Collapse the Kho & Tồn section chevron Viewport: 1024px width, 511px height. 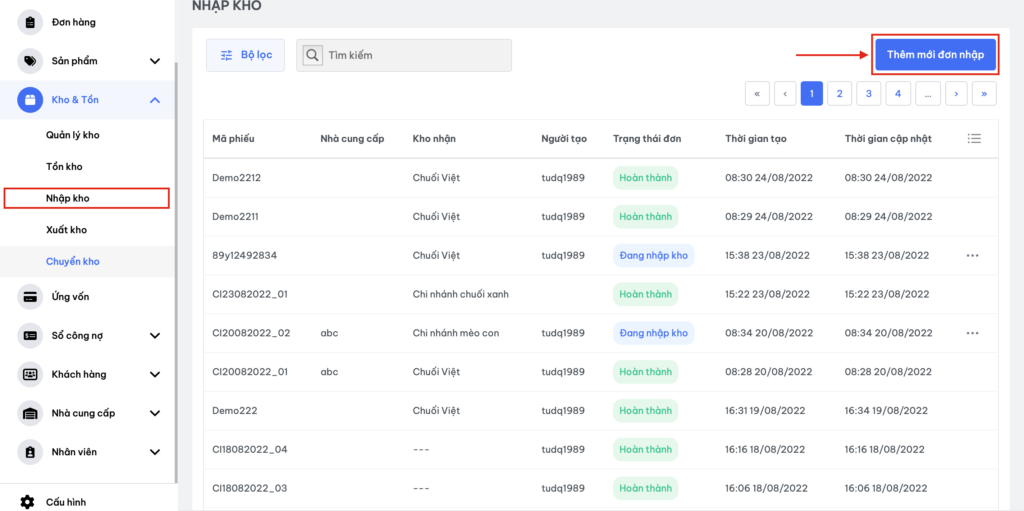[x=155, y=100]
